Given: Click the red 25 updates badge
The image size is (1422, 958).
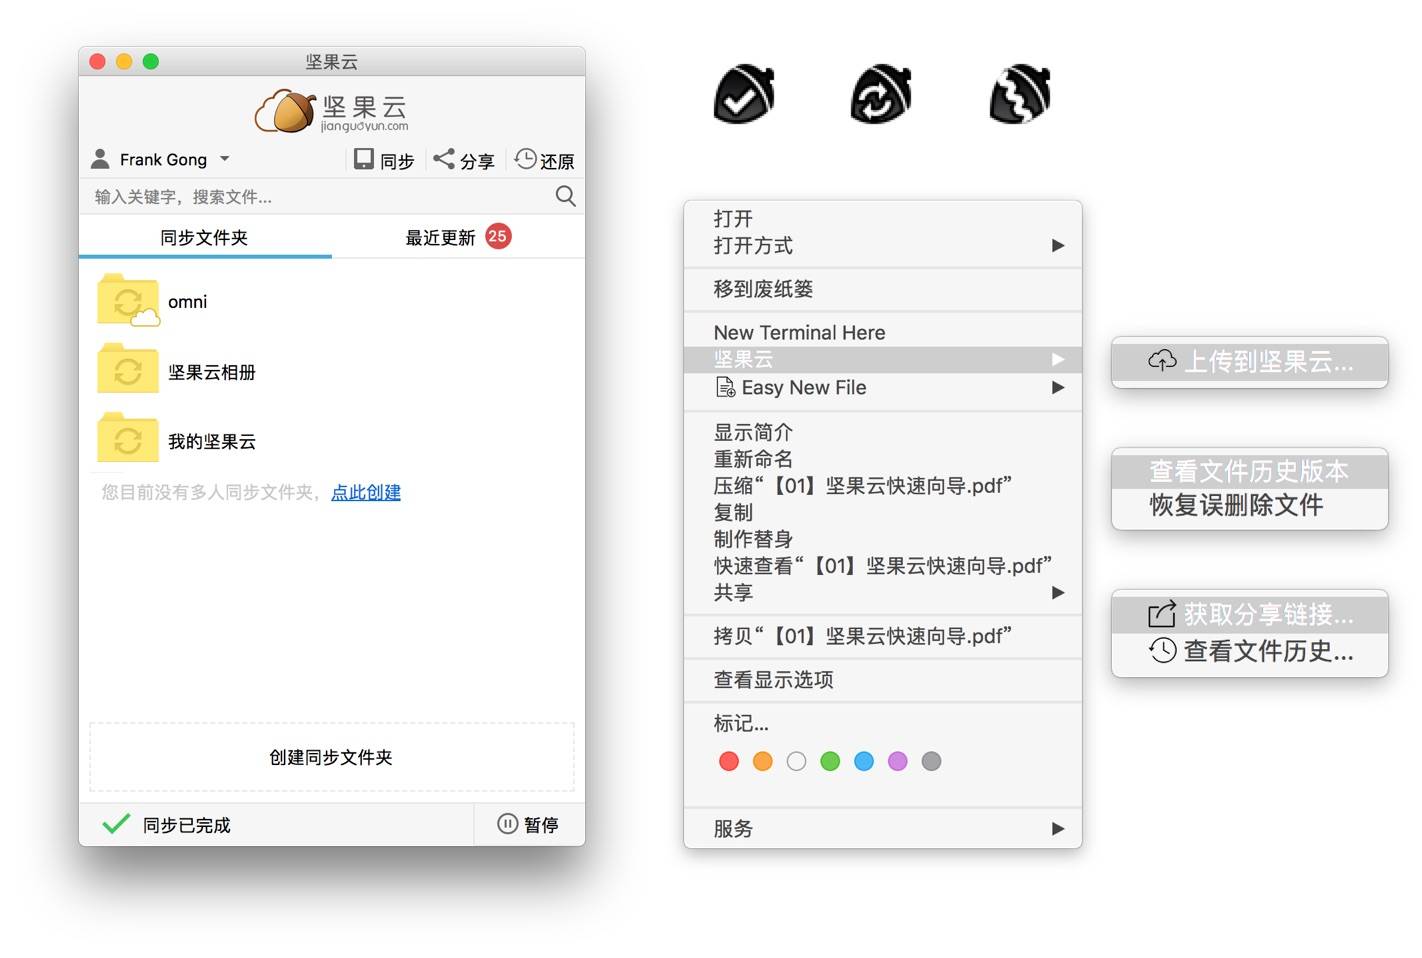Looking at the screenshot, I should tap(498, 236).
